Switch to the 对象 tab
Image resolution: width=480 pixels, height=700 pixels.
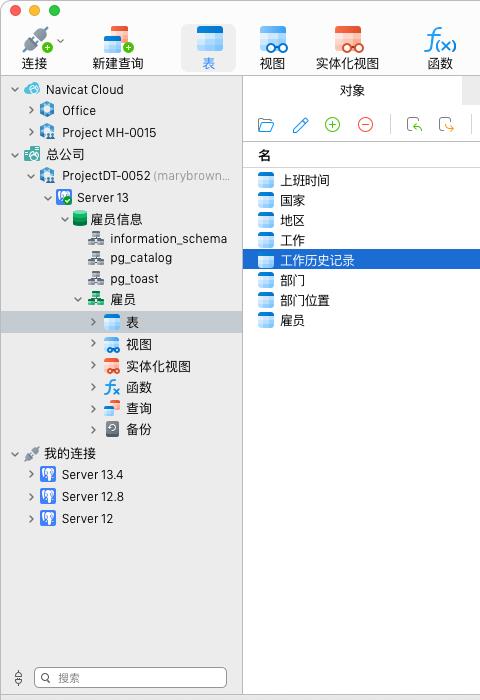tap(352, 91)
